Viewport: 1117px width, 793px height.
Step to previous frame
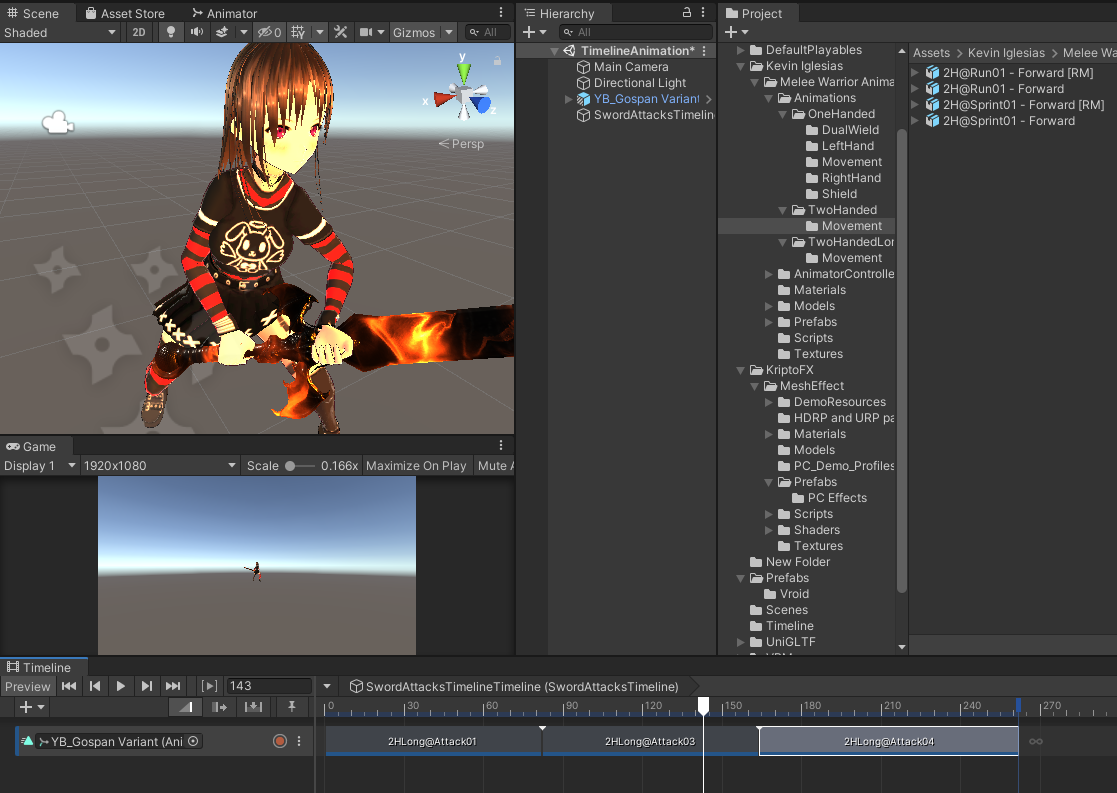tap(95, 686)
